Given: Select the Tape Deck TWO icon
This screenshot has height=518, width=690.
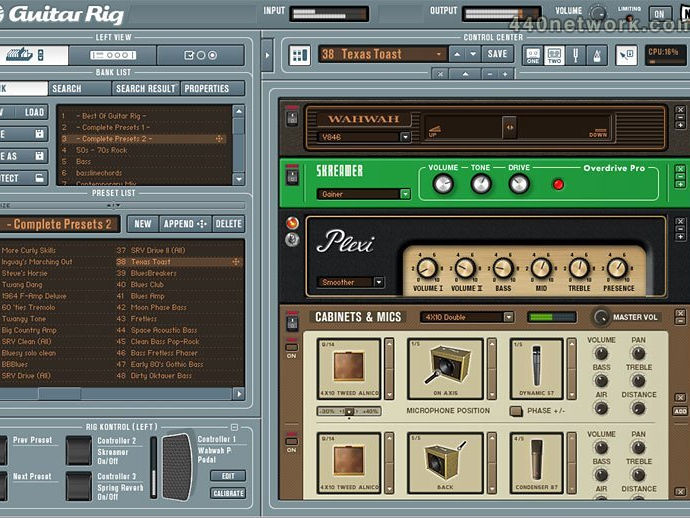Looking at the screenshot, I should click(554, 56).
